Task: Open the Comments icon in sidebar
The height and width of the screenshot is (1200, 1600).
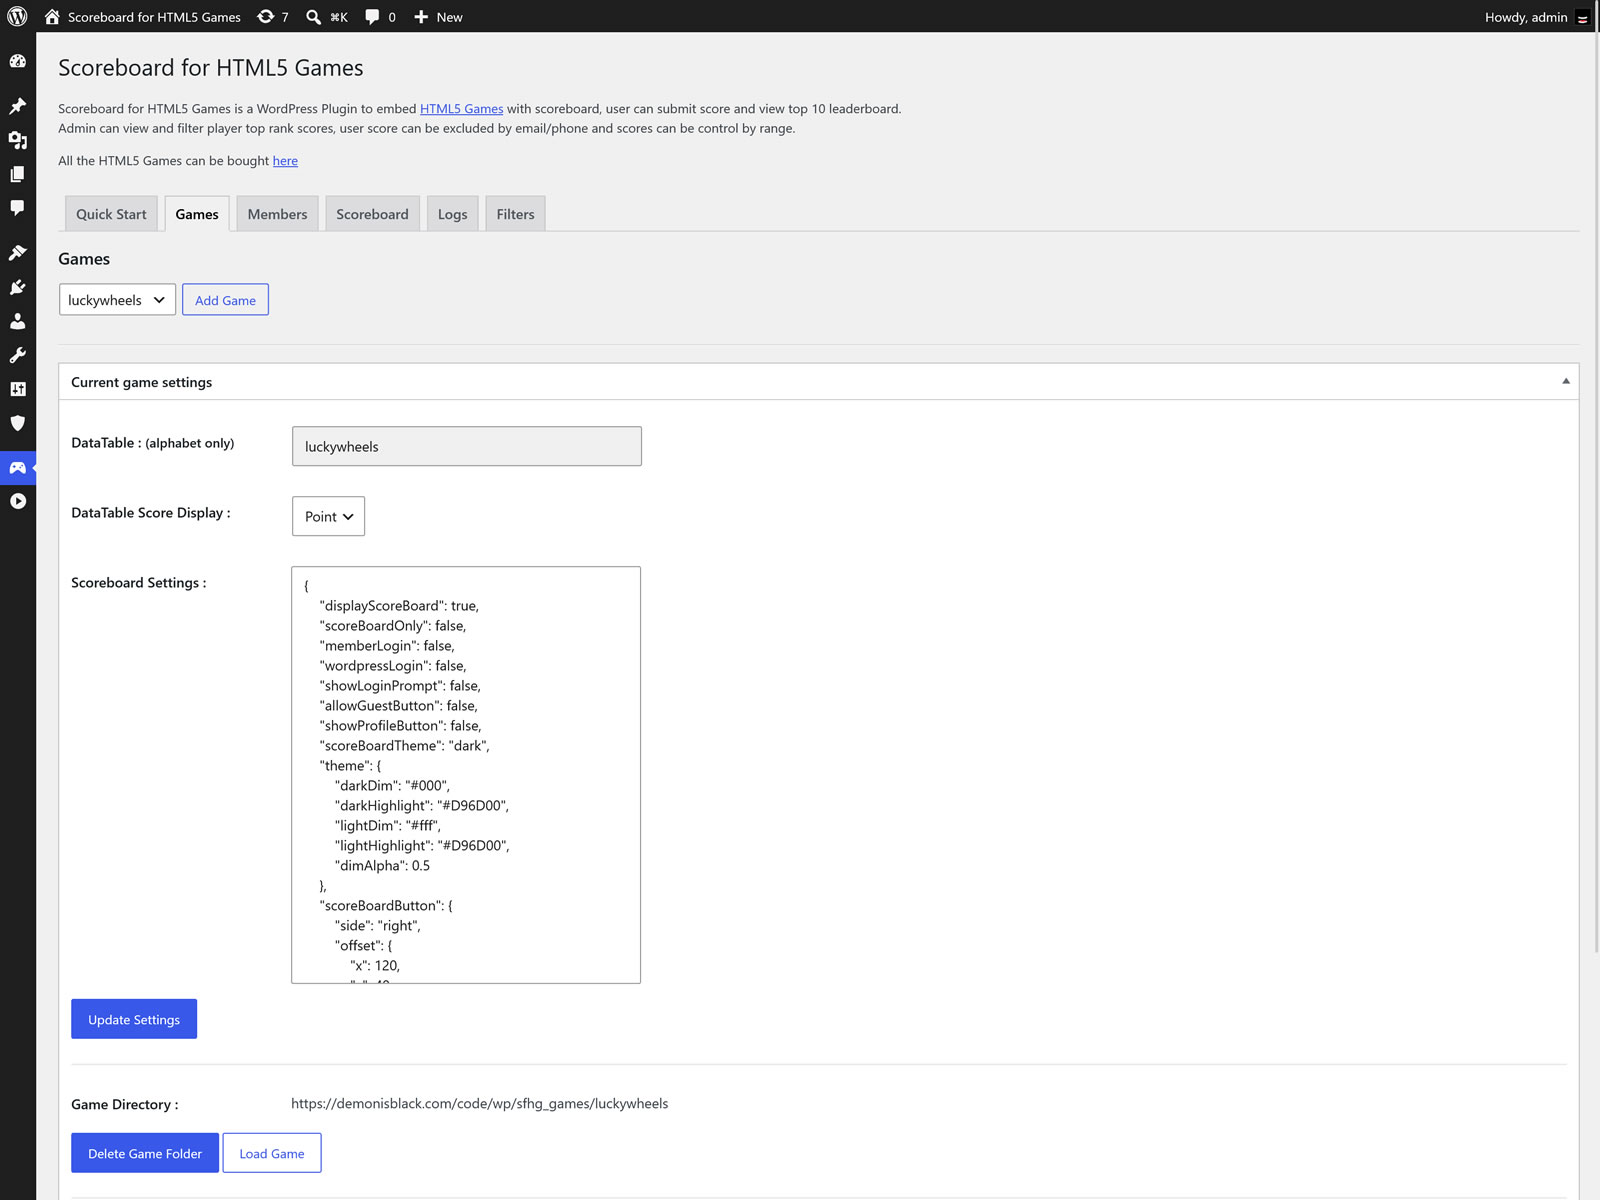Action: pos(18,208)
